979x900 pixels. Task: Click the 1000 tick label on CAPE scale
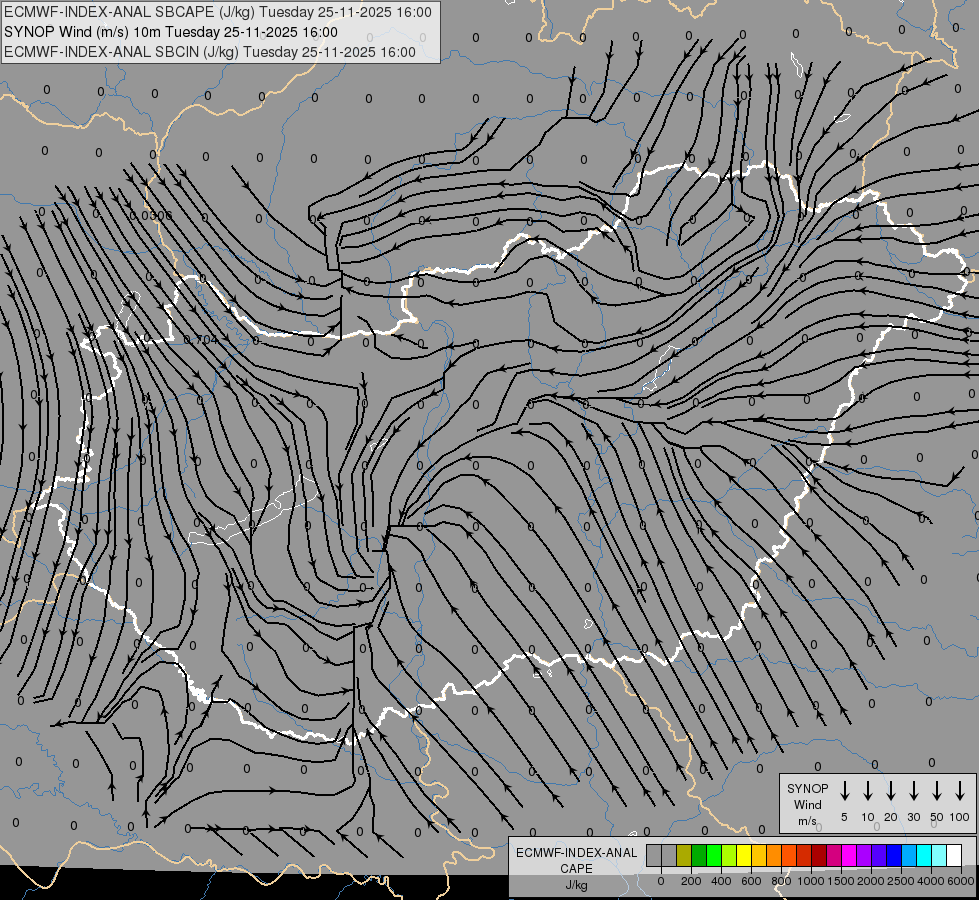click(811, 881)
